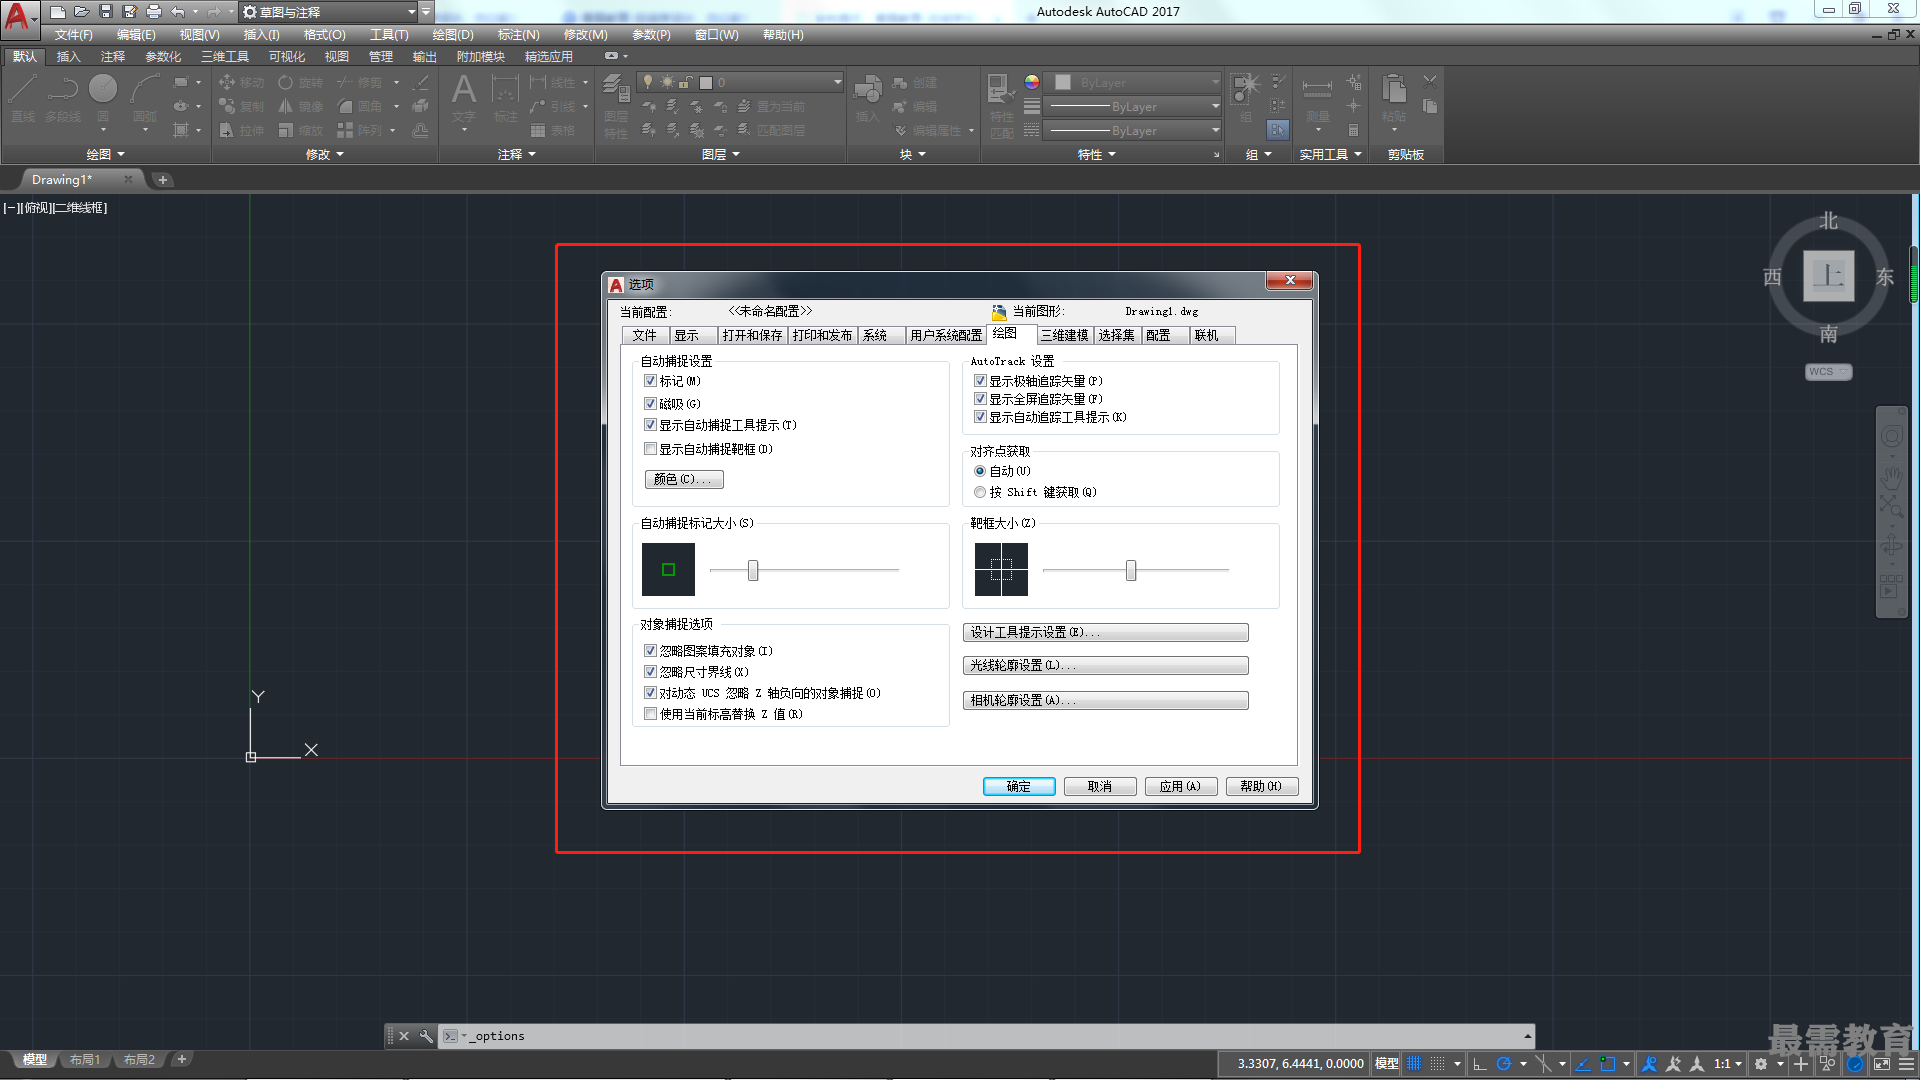
Task: Click the Paste (粘贴) clipboard icon
Action: coord(1394,98)
